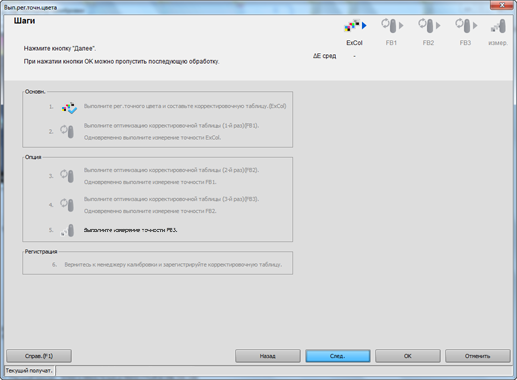Proceed with the След. button
The height and width of the screenshot is (380, 517).
coord(338,356)
